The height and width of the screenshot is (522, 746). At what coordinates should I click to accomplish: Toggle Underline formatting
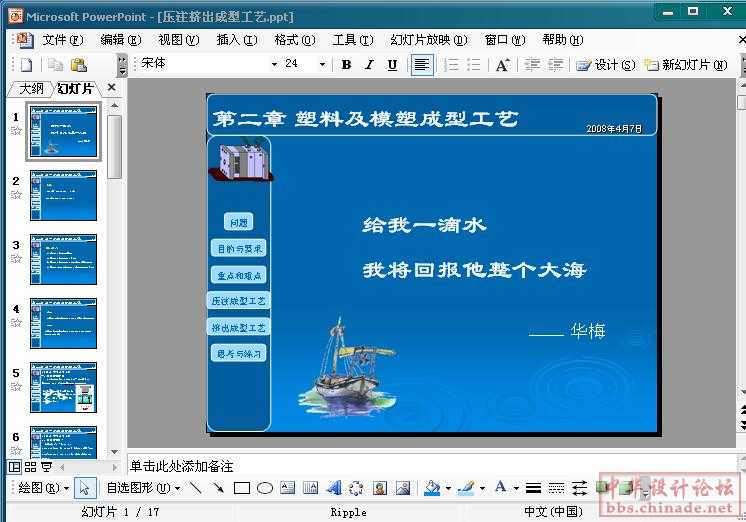pos(392,64)
